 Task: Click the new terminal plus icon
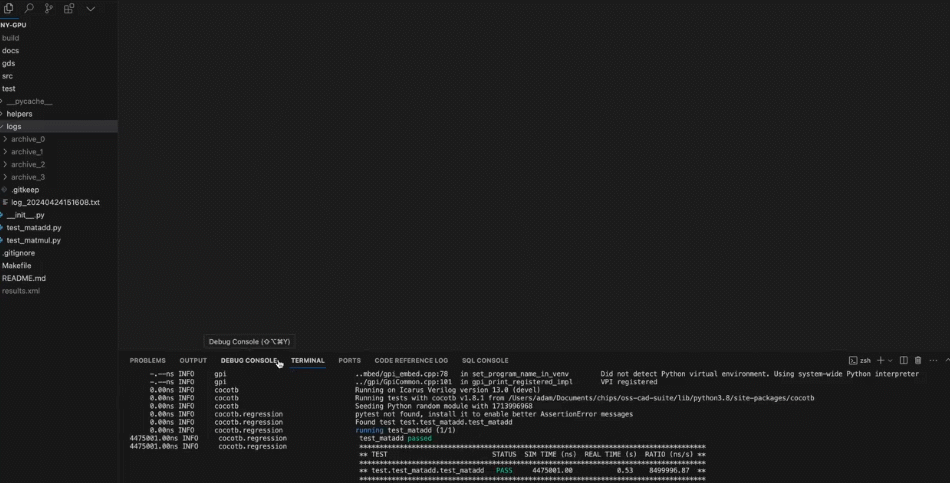click(x=880, y=360)
